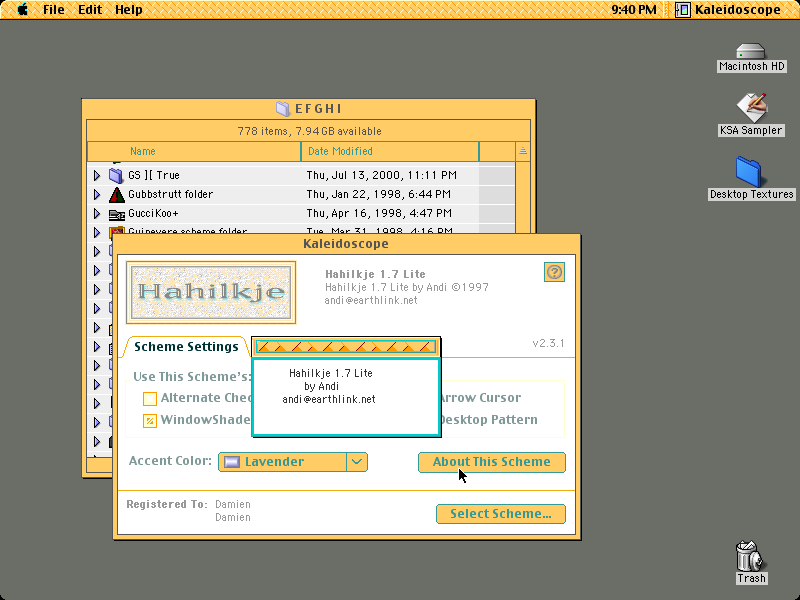Open the File menu
Image resolution: width=800 pixels, height=600 pixels.
click(54, 9)
